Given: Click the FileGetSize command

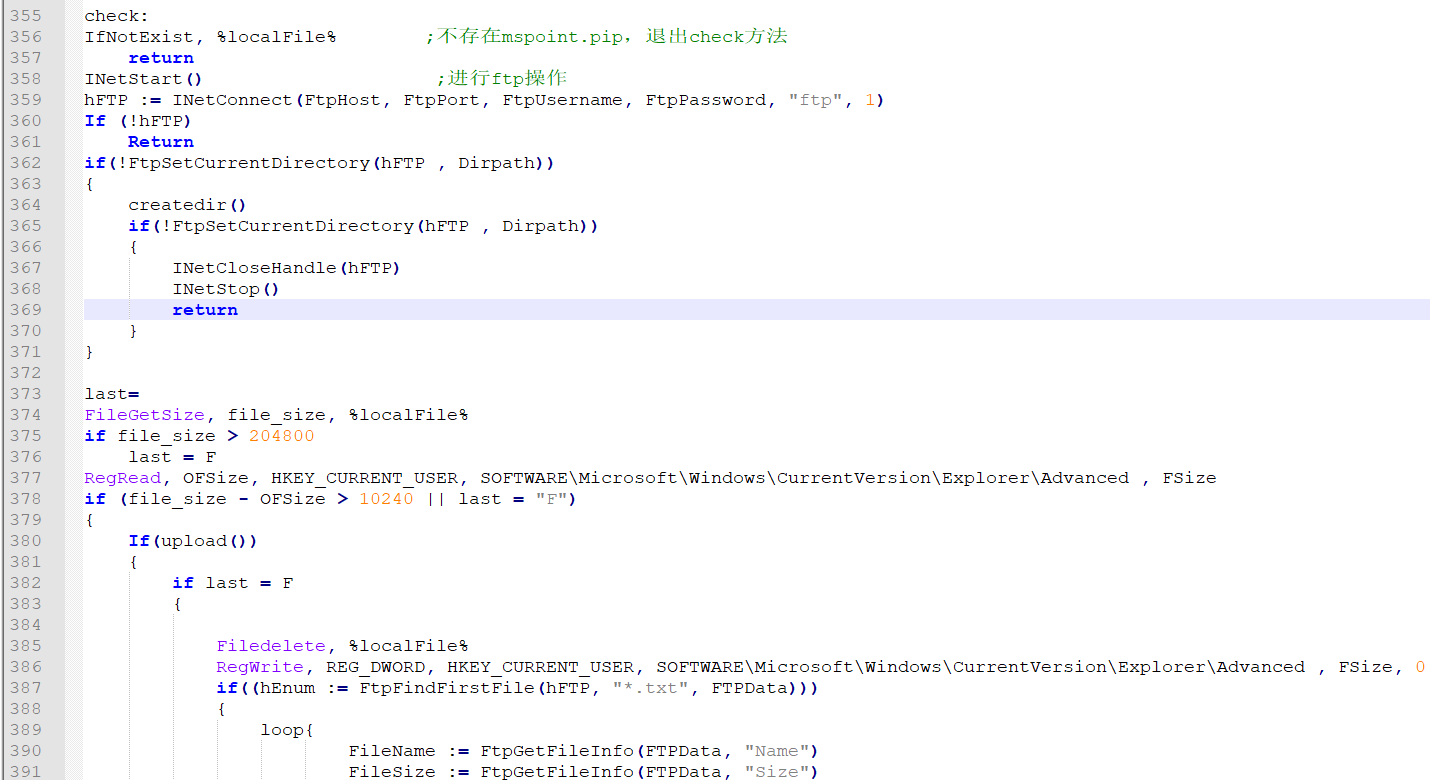Looking at the screenshot, I should coord(144,415).
